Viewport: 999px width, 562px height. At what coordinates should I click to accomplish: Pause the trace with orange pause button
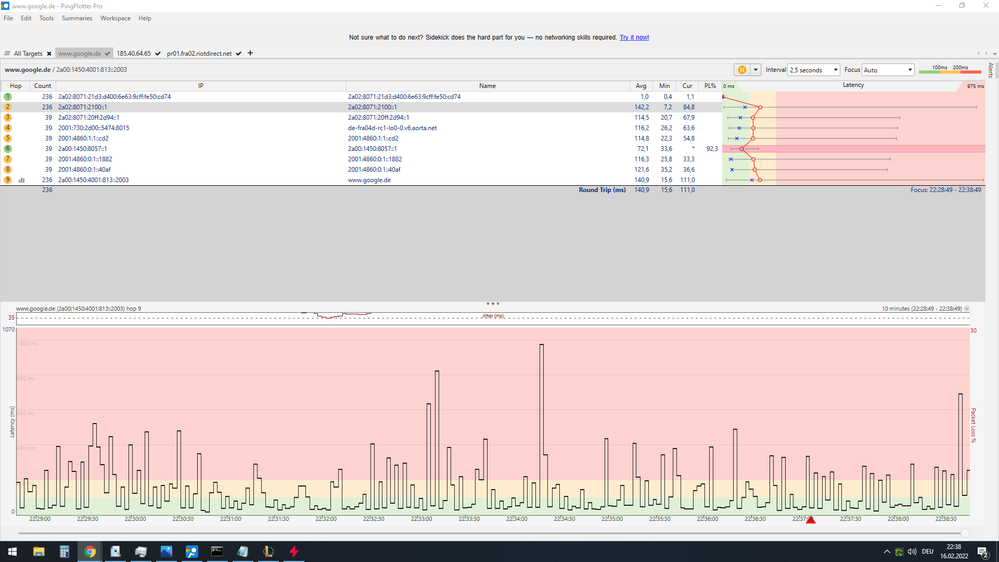pyautogui.click(x=742, y=70)
